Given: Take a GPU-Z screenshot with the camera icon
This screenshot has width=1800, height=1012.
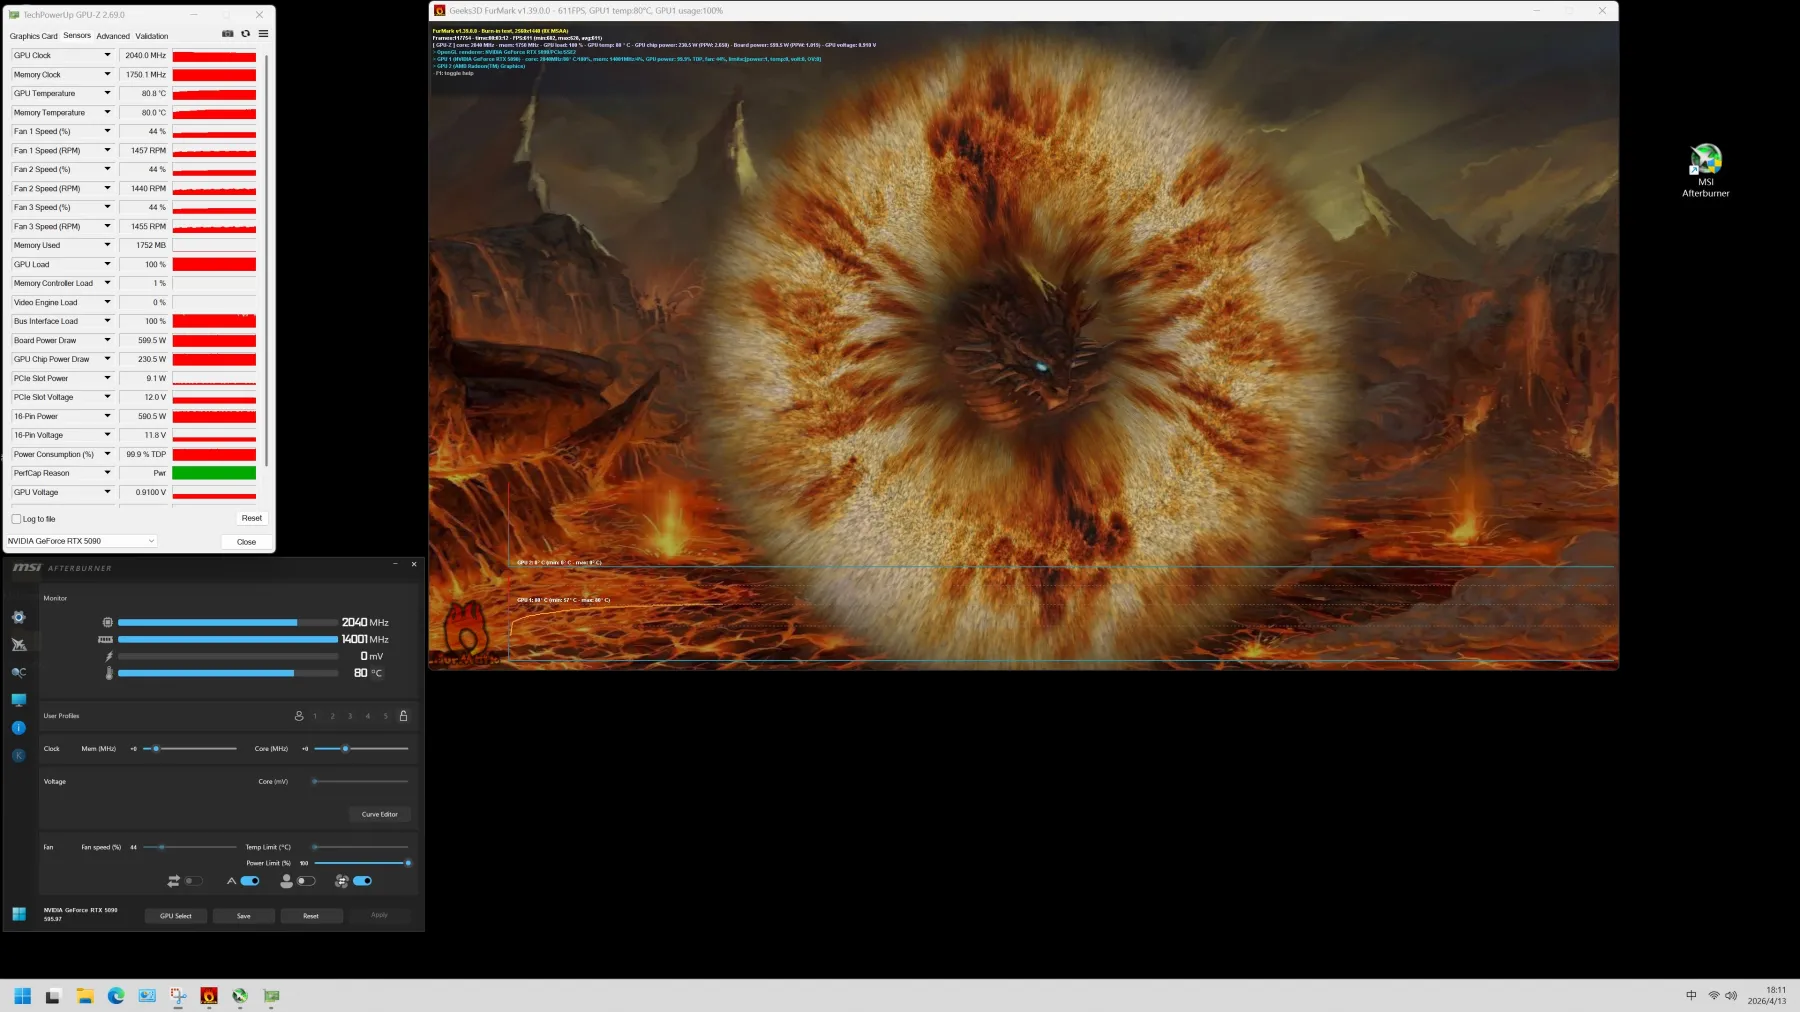Looking at the screenshot, I should point(228,34).
